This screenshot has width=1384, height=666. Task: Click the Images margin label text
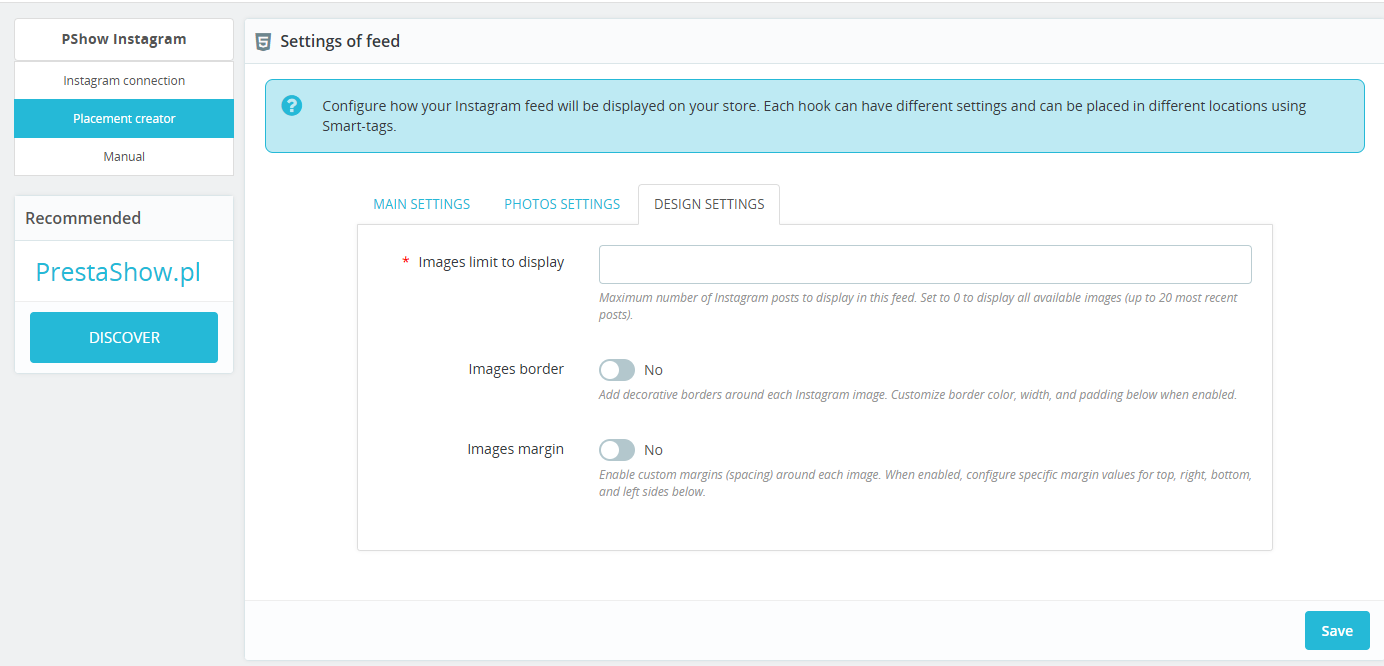[515, 449]
